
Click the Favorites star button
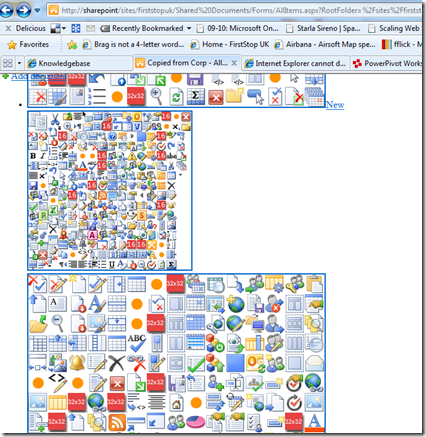[x=28, y=44]
